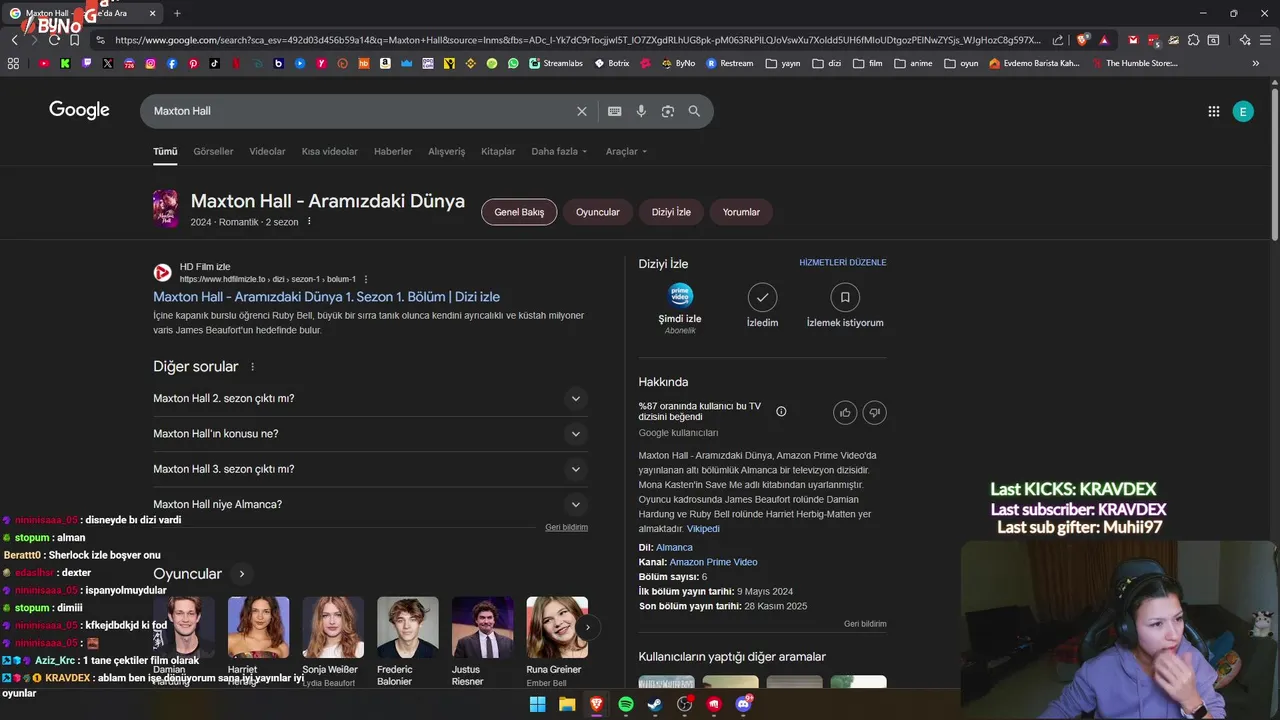Viewport: 1280px width, 720px height.
Task: Open 'Maxton Hall - Aramızdaki Dünya 1. Sezon' result
Action: click(x=326, y=297)
